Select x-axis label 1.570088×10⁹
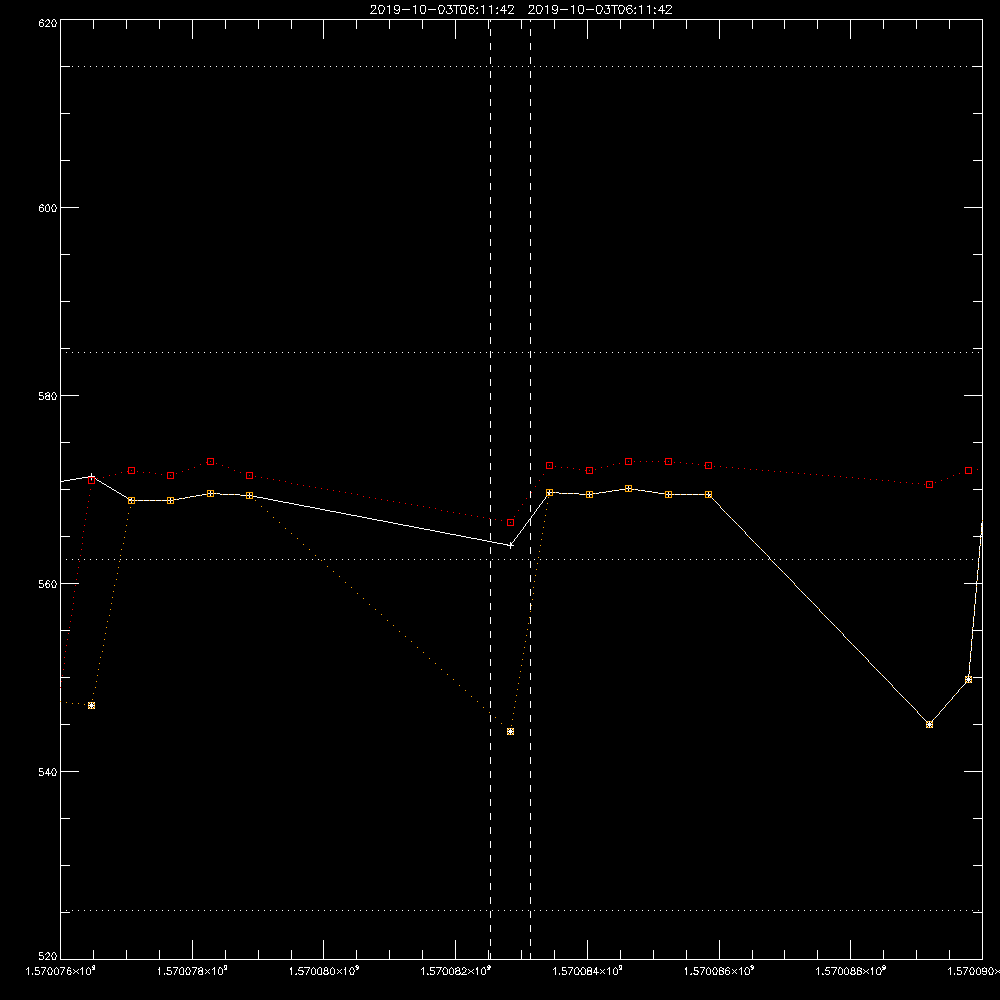The width and height of the screenshot is (1000, 1000). pos(851,971)
